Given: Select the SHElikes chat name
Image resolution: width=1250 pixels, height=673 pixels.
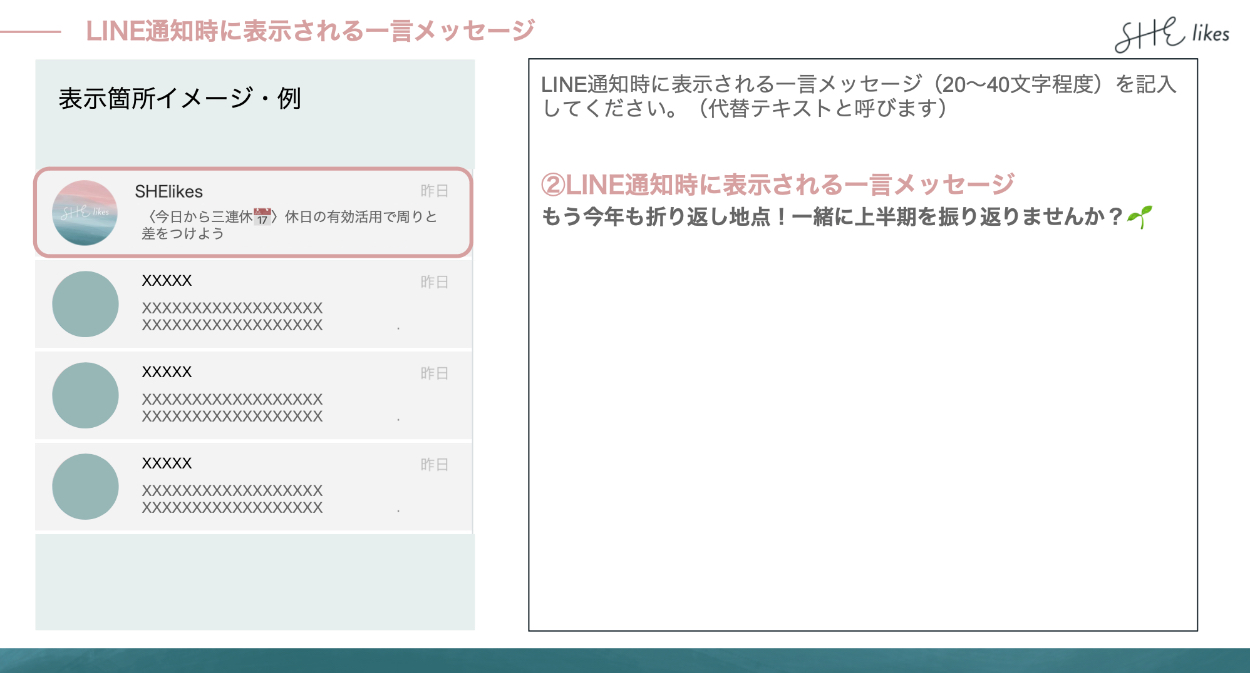Looking at the screenshot, I should [168, 192].
